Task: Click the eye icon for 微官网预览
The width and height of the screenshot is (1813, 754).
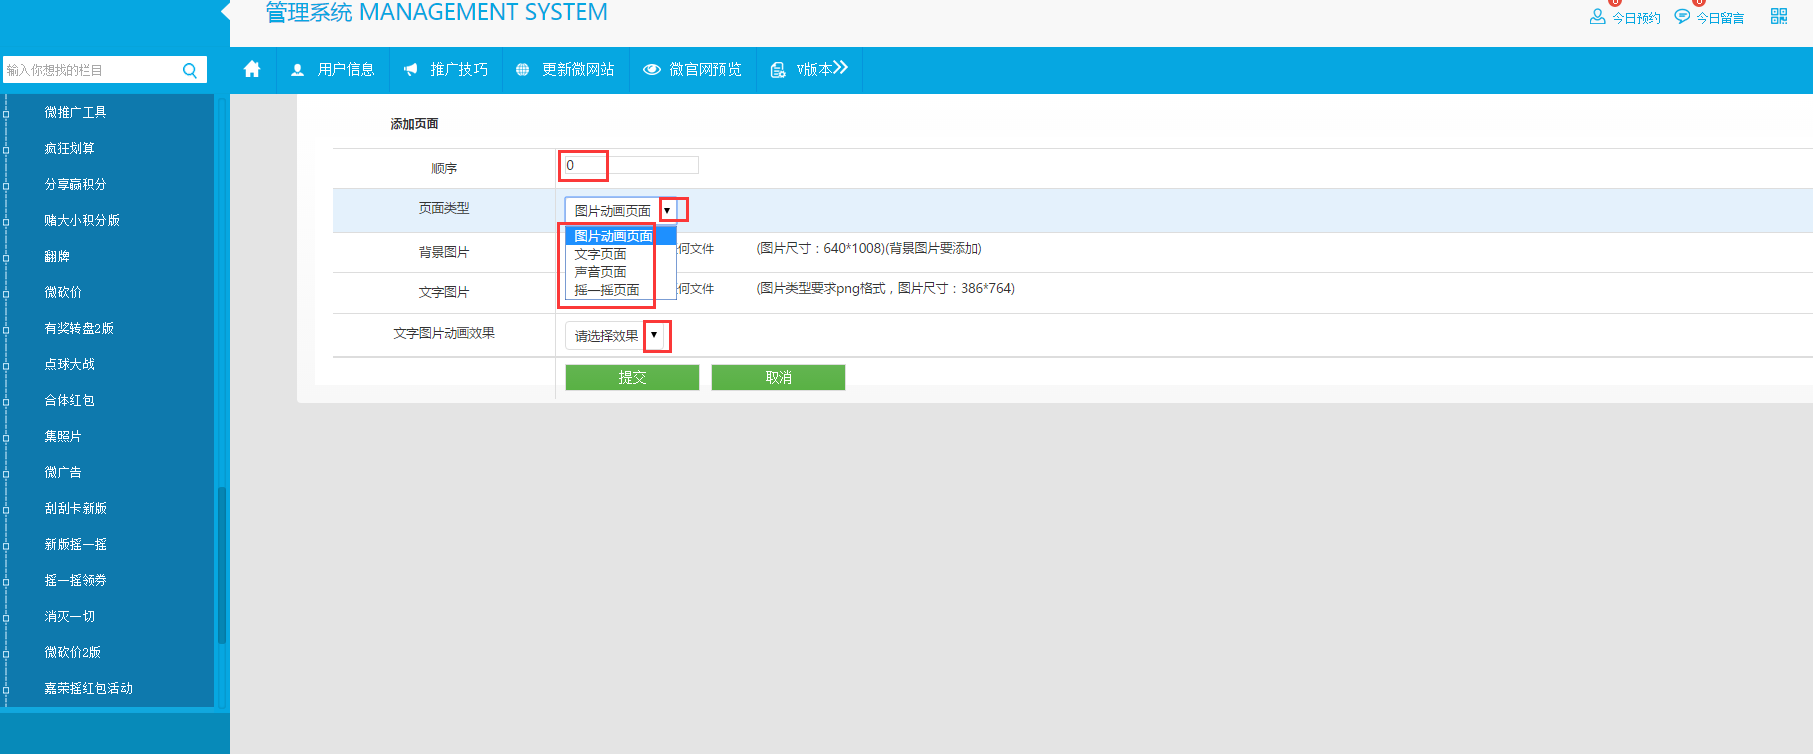Action: 652,70
